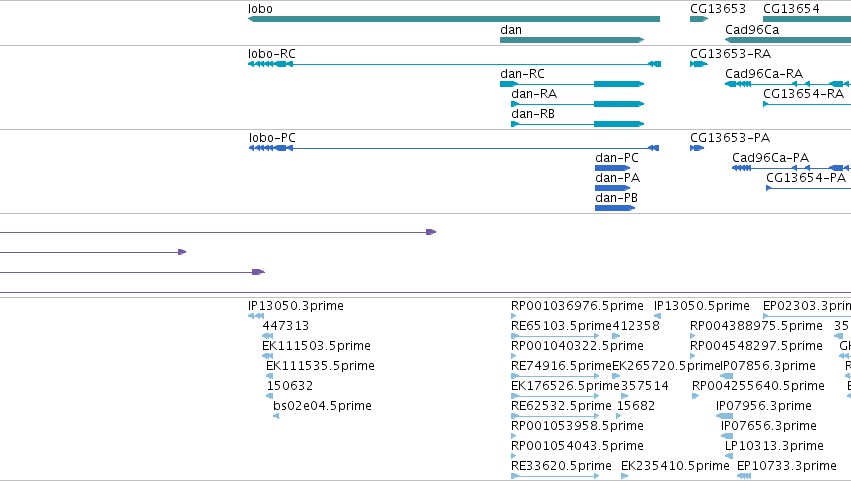
Task: Click the teal lobo gene span bar
Action: pyautogui.click(x=454, y=19)
